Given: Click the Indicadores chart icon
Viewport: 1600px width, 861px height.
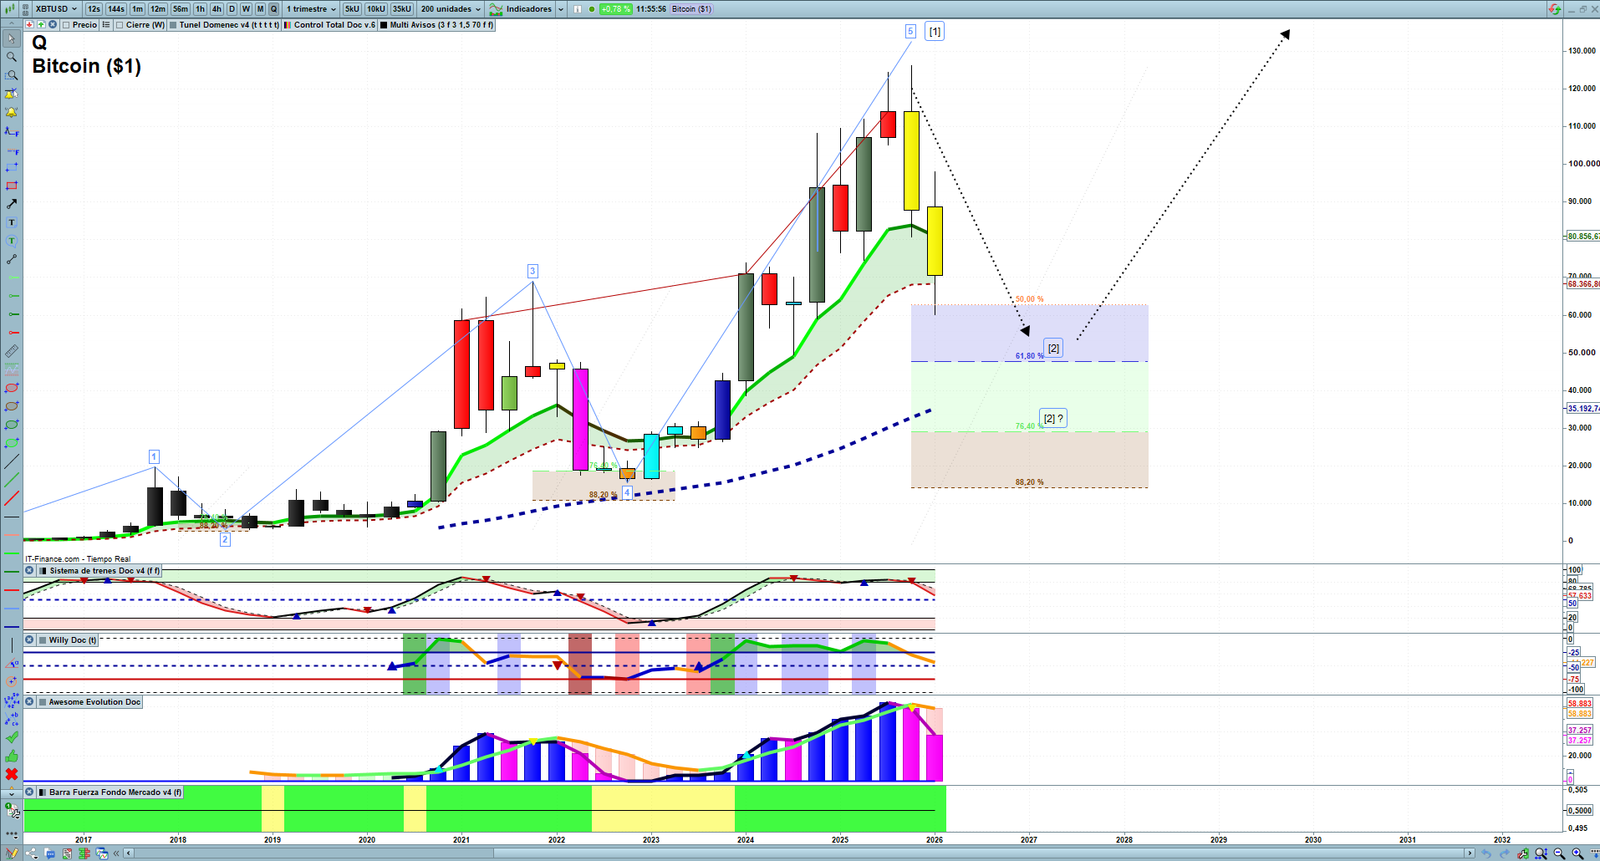Looking at the screenshot, I should coord(496,9).
